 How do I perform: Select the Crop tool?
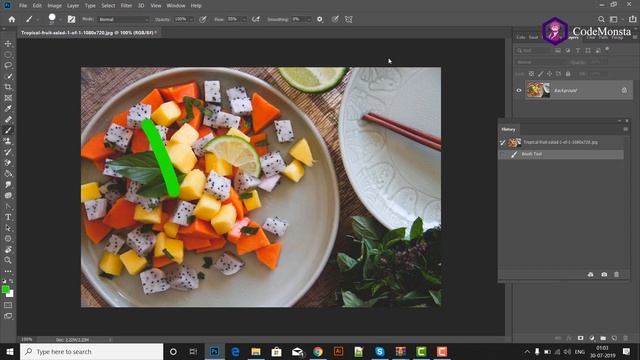(8, 87)
